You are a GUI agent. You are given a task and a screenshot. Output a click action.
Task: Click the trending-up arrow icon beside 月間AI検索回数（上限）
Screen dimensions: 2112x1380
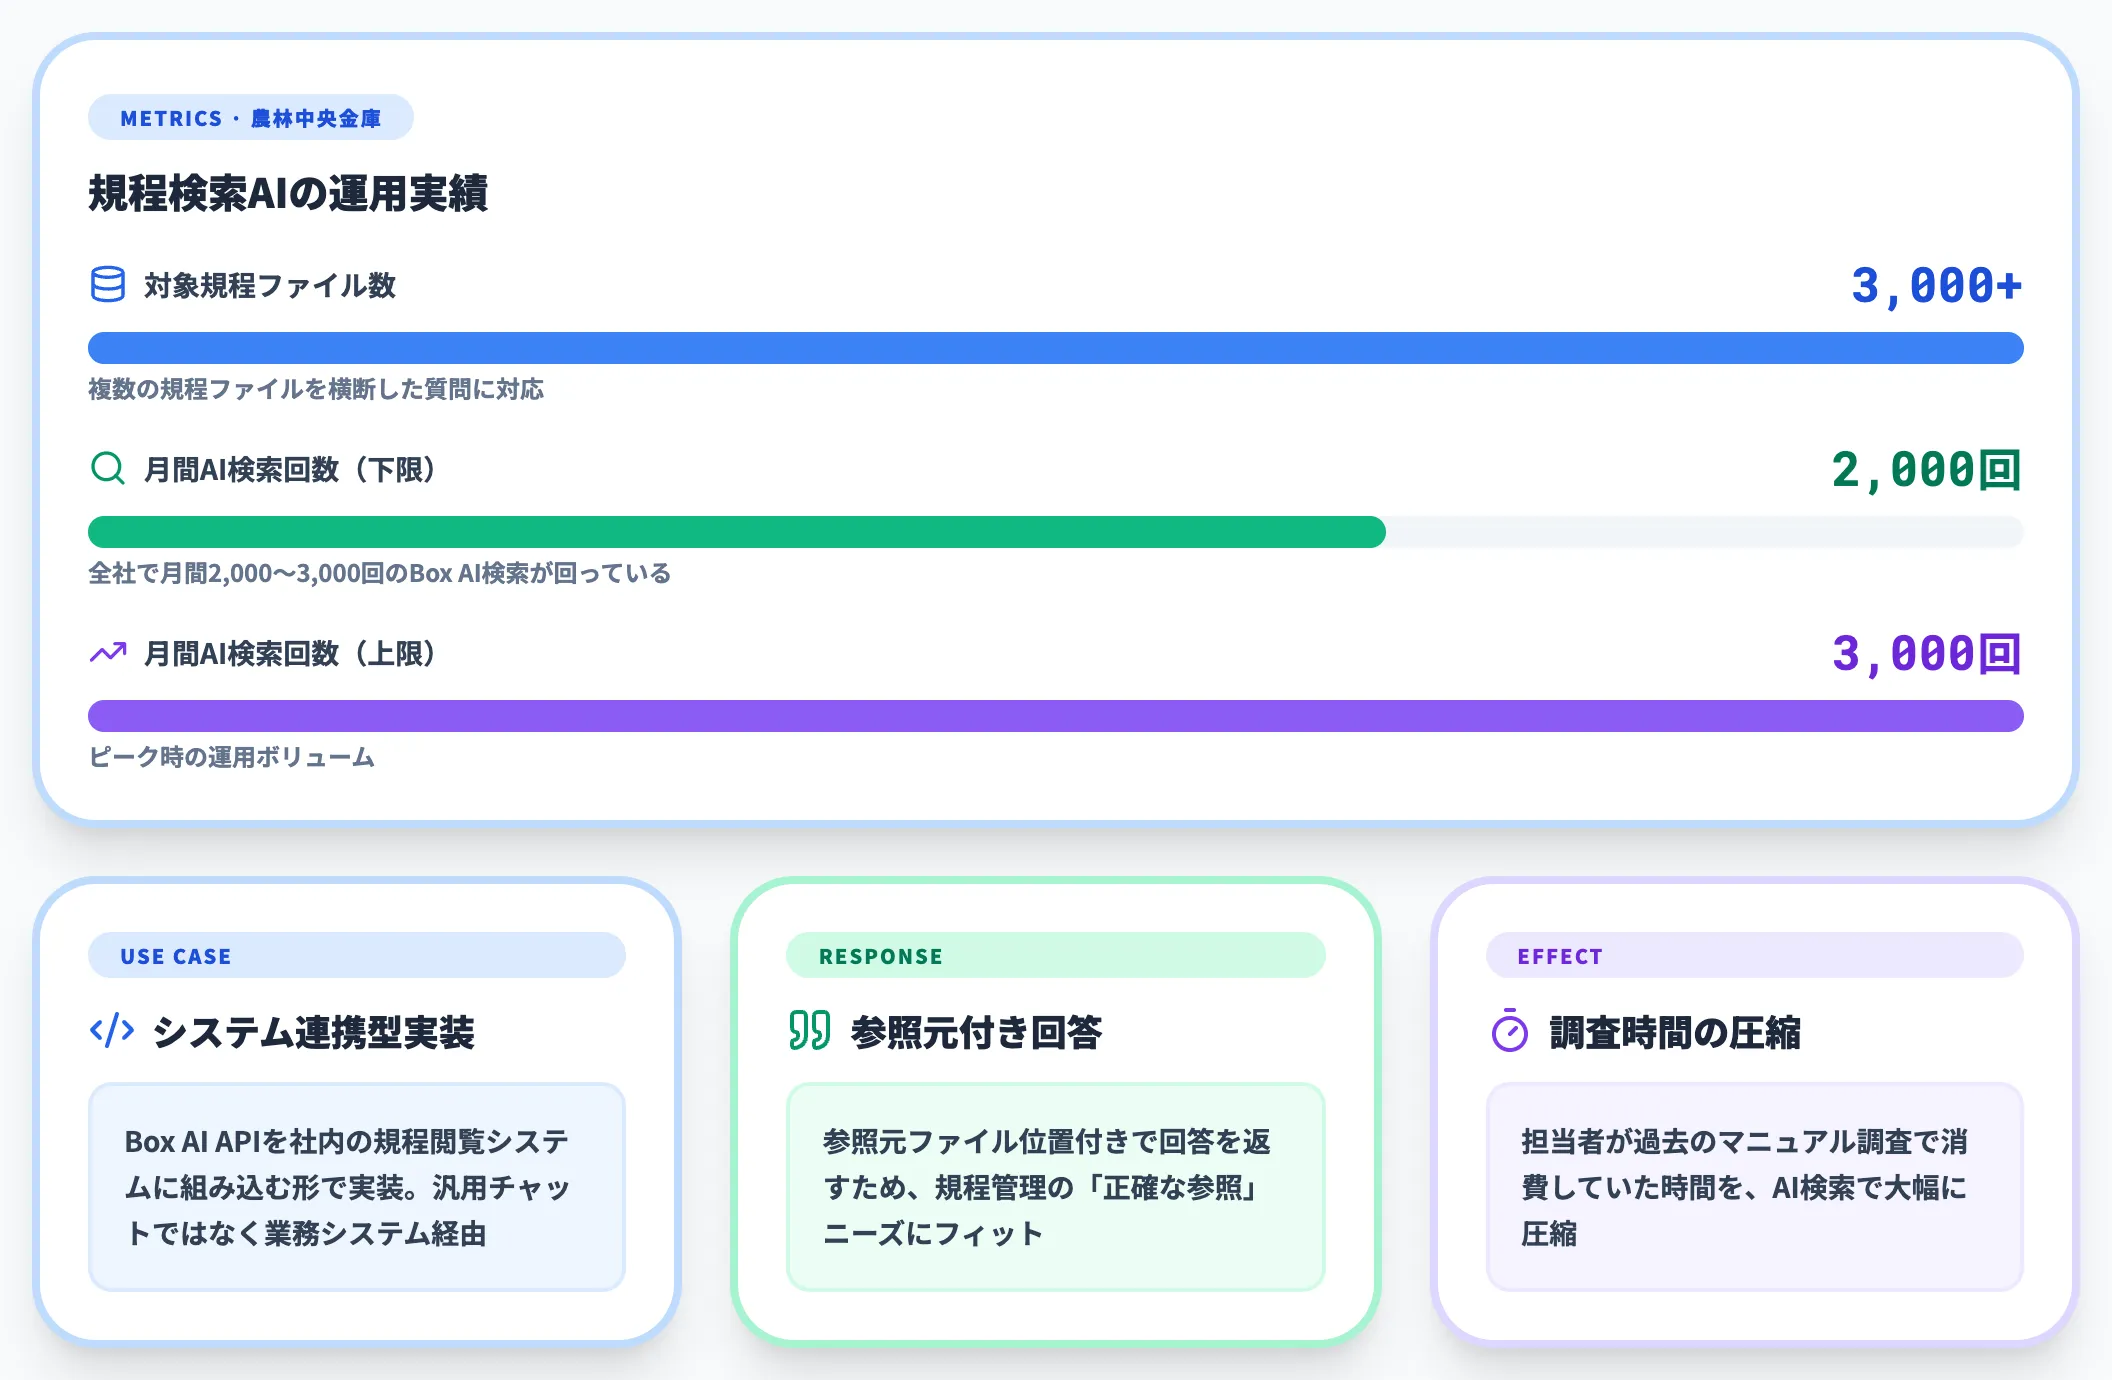(x=108, y=653)
